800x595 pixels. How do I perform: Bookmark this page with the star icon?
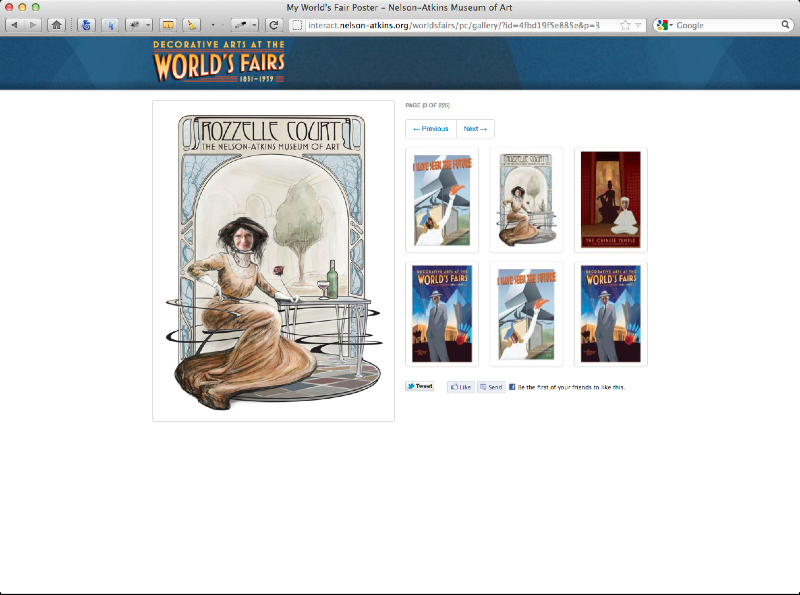[x=625, y=25]
